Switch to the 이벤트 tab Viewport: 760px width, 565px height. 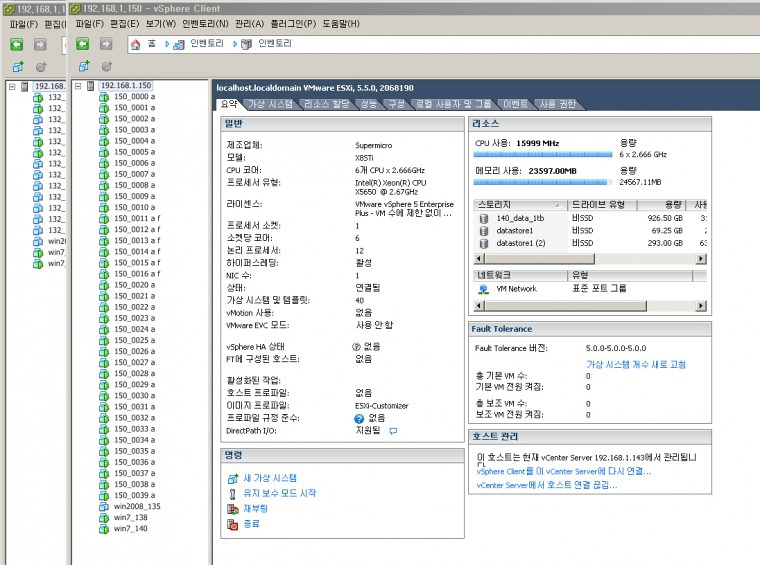[x=515, y=104]
